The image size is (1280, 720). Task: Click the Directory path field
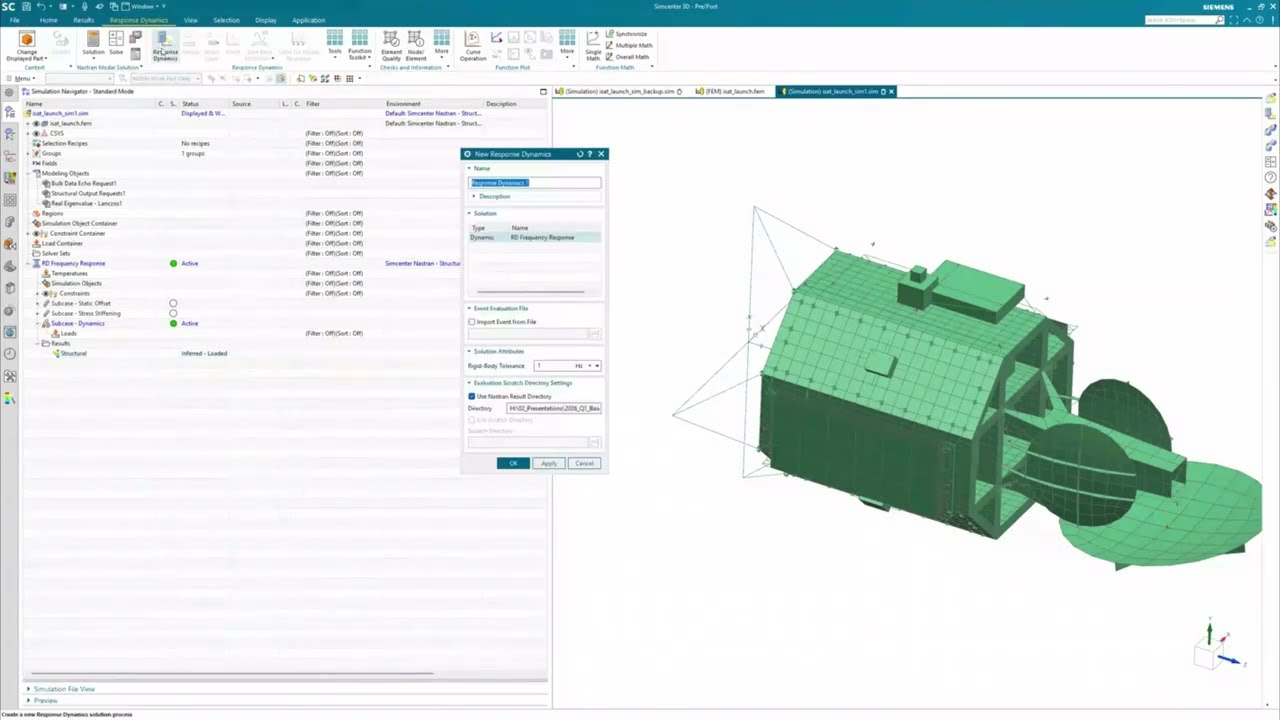pyautogui.click(x=554, y=408)
